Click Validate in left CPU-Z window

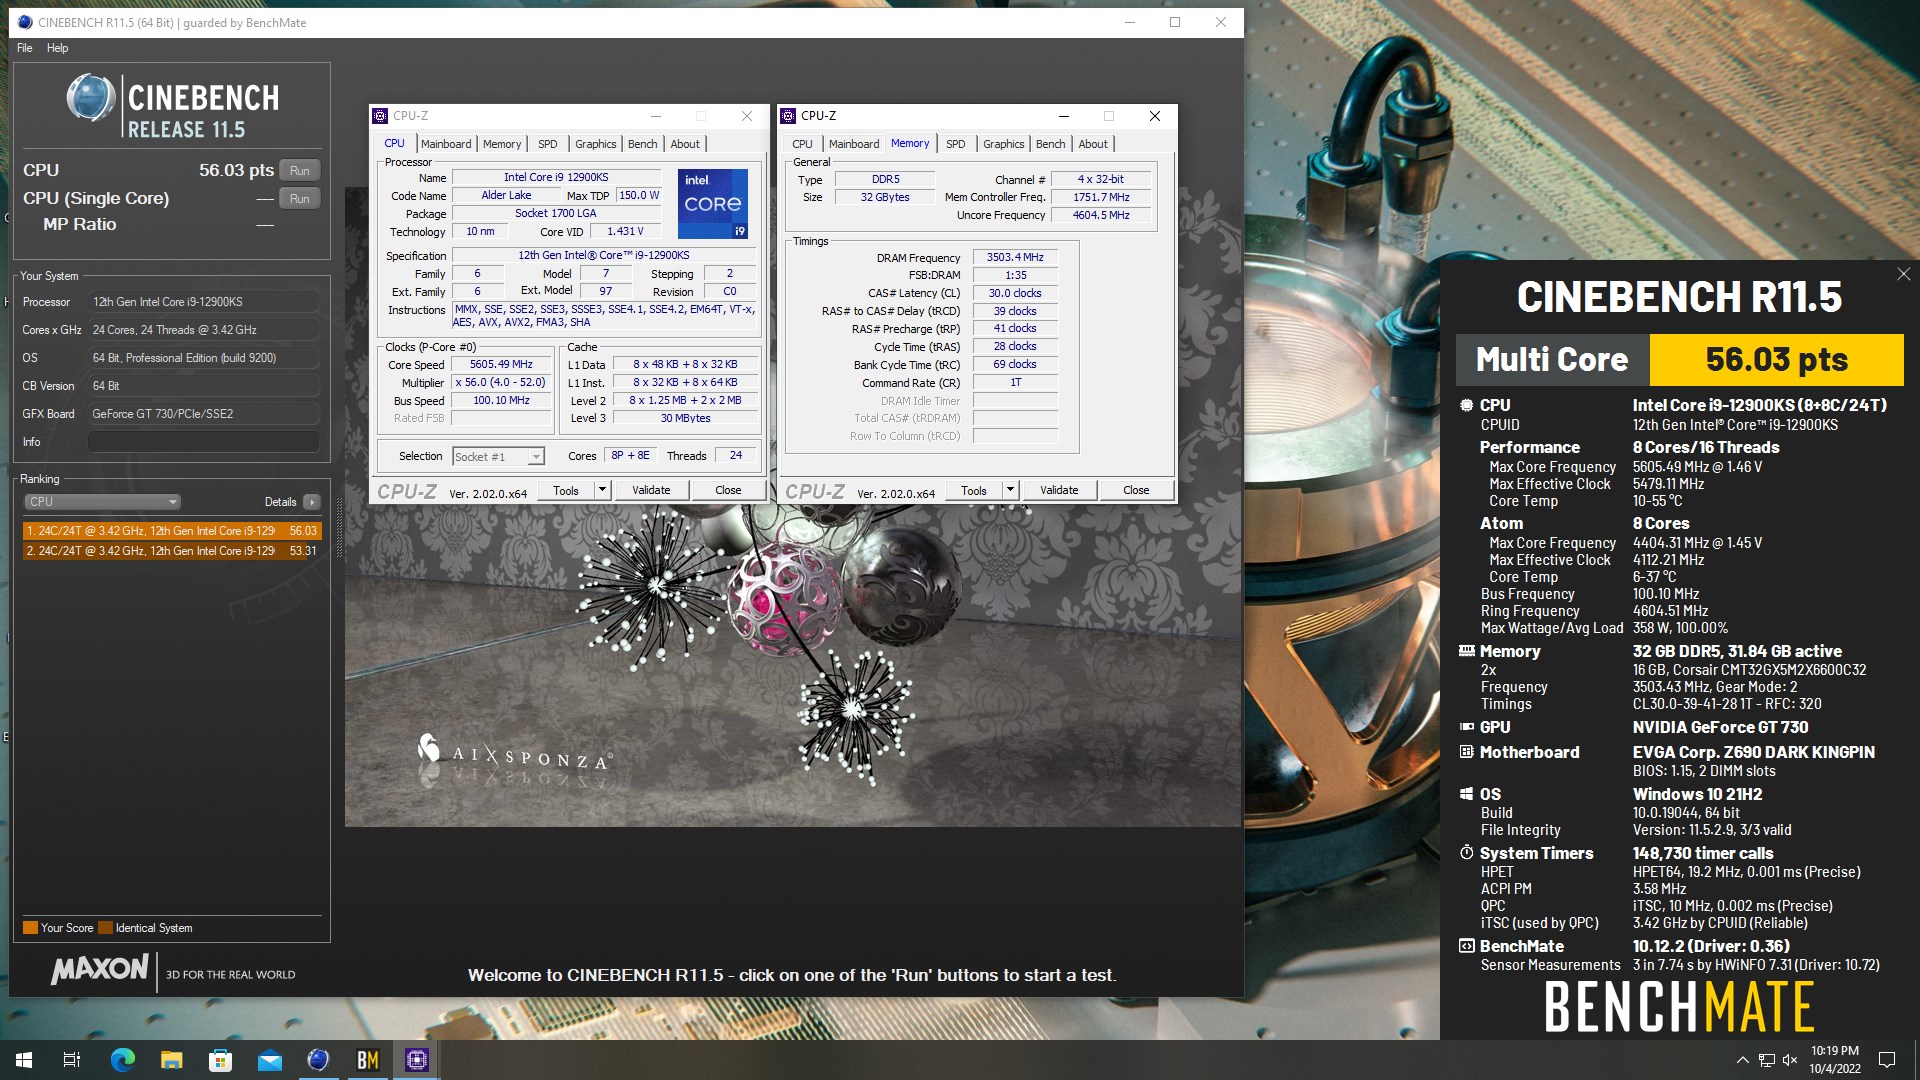tap(651, 491)
